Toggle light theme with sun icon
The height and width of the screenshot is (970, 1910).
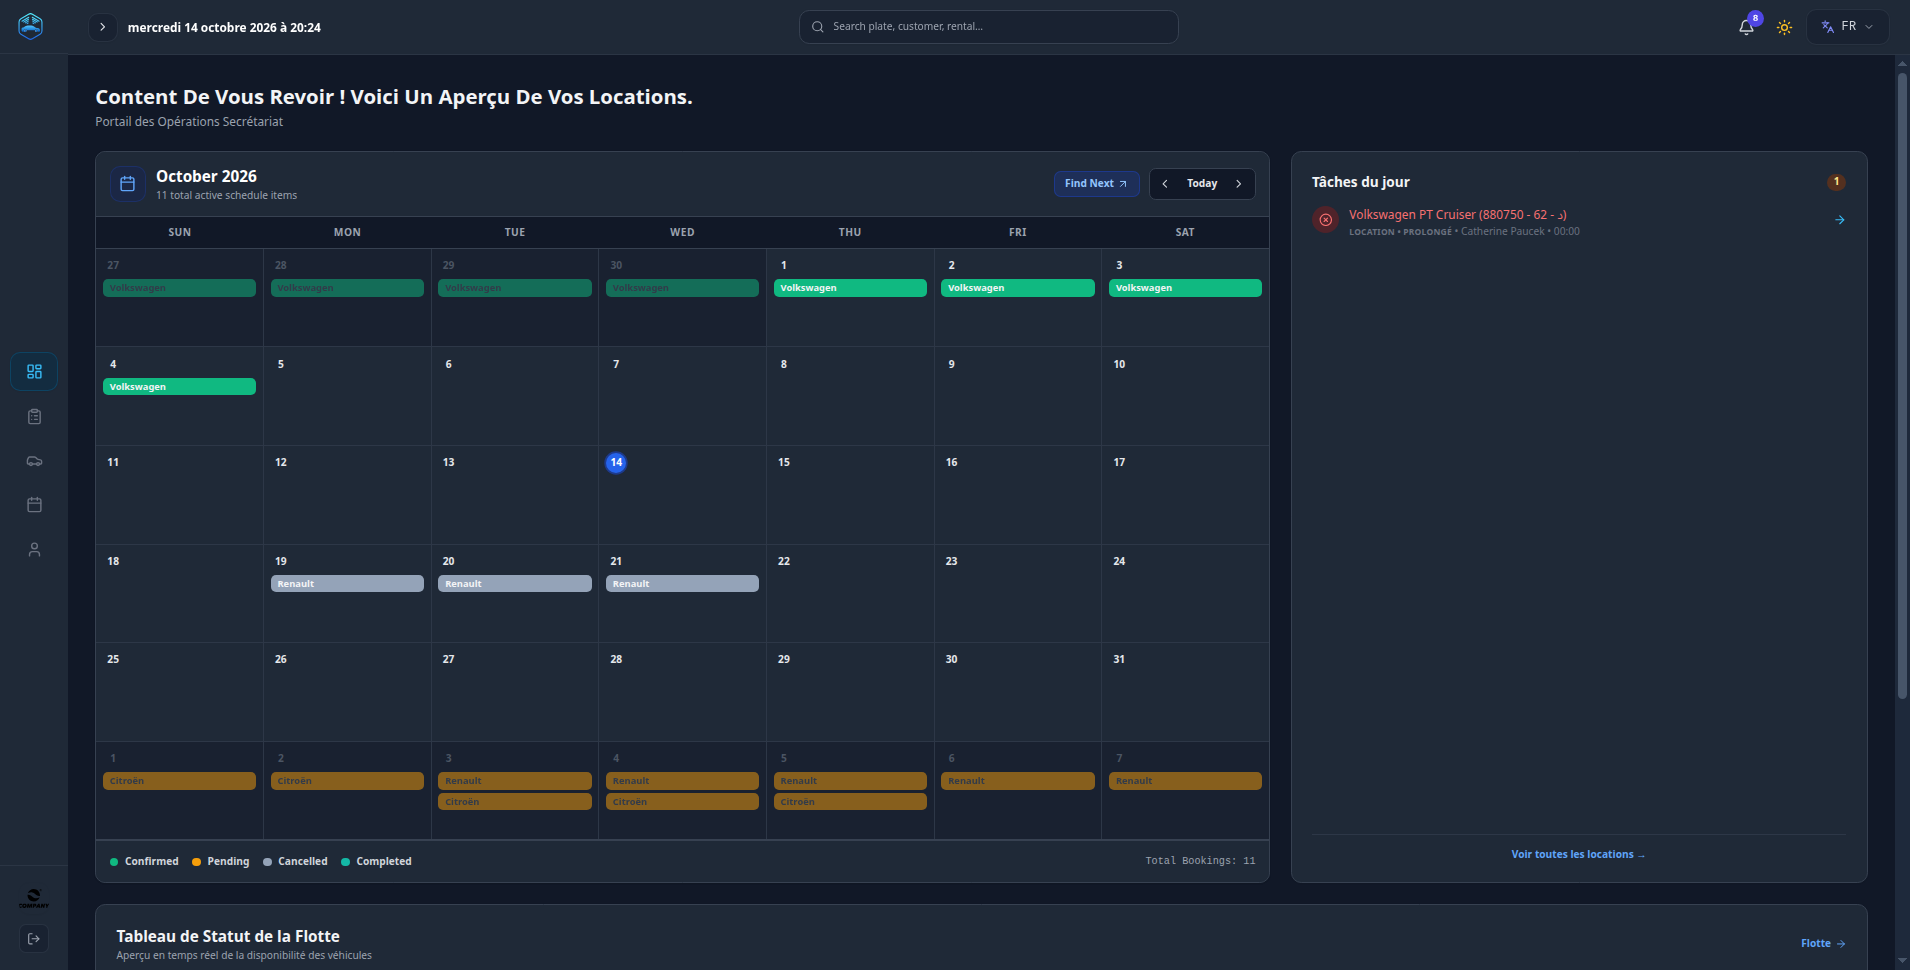pyautogui.click(x=1784, y=27)
